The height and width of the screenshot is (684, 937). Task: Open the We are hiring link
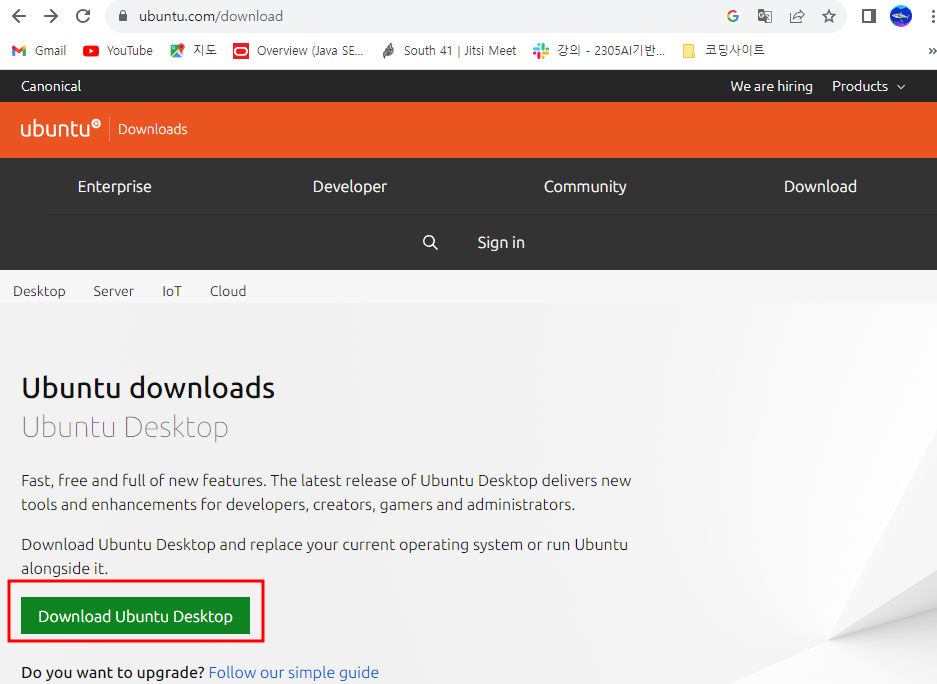pos(771,86)
